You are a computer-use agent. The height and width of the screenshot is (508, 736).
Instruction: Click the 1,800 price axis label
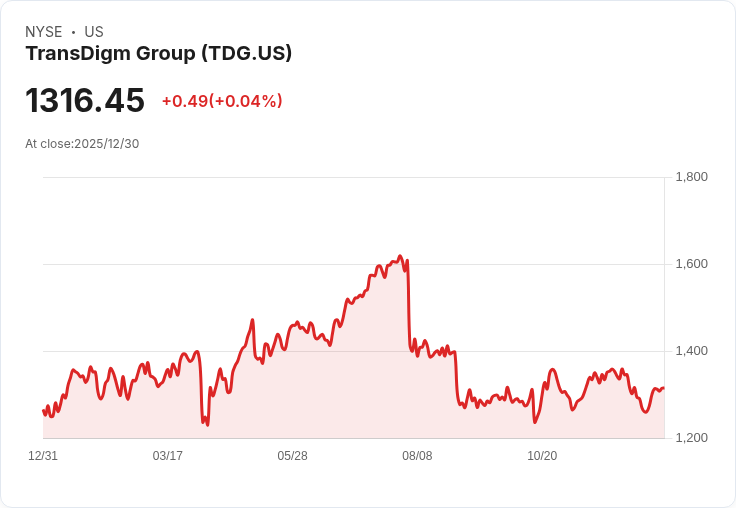coord(691,177)
